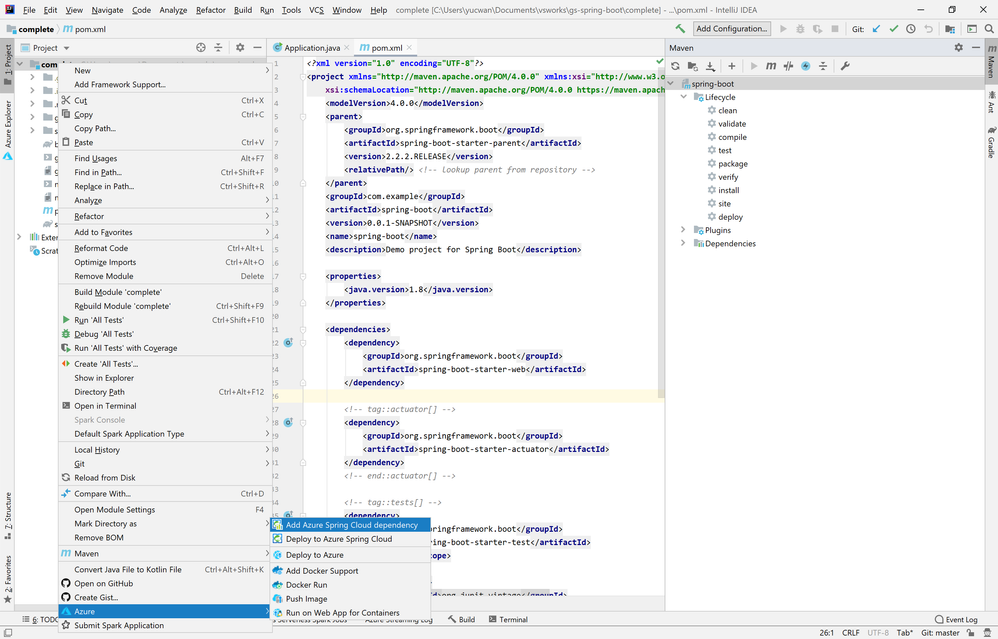Choose Open on GitHub

click(x=165, y=584)
